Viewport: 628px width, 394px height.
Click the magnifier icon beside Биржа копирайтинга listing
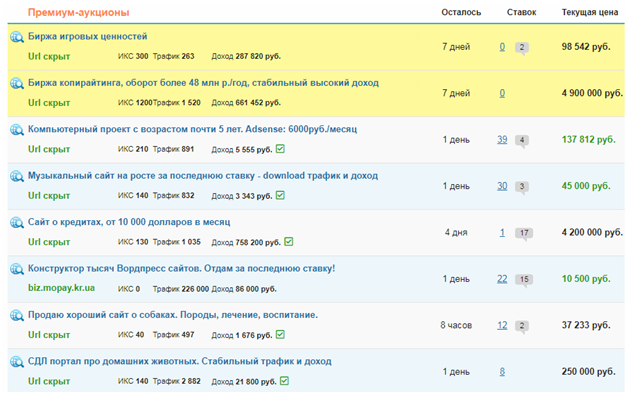pos(17,84)
